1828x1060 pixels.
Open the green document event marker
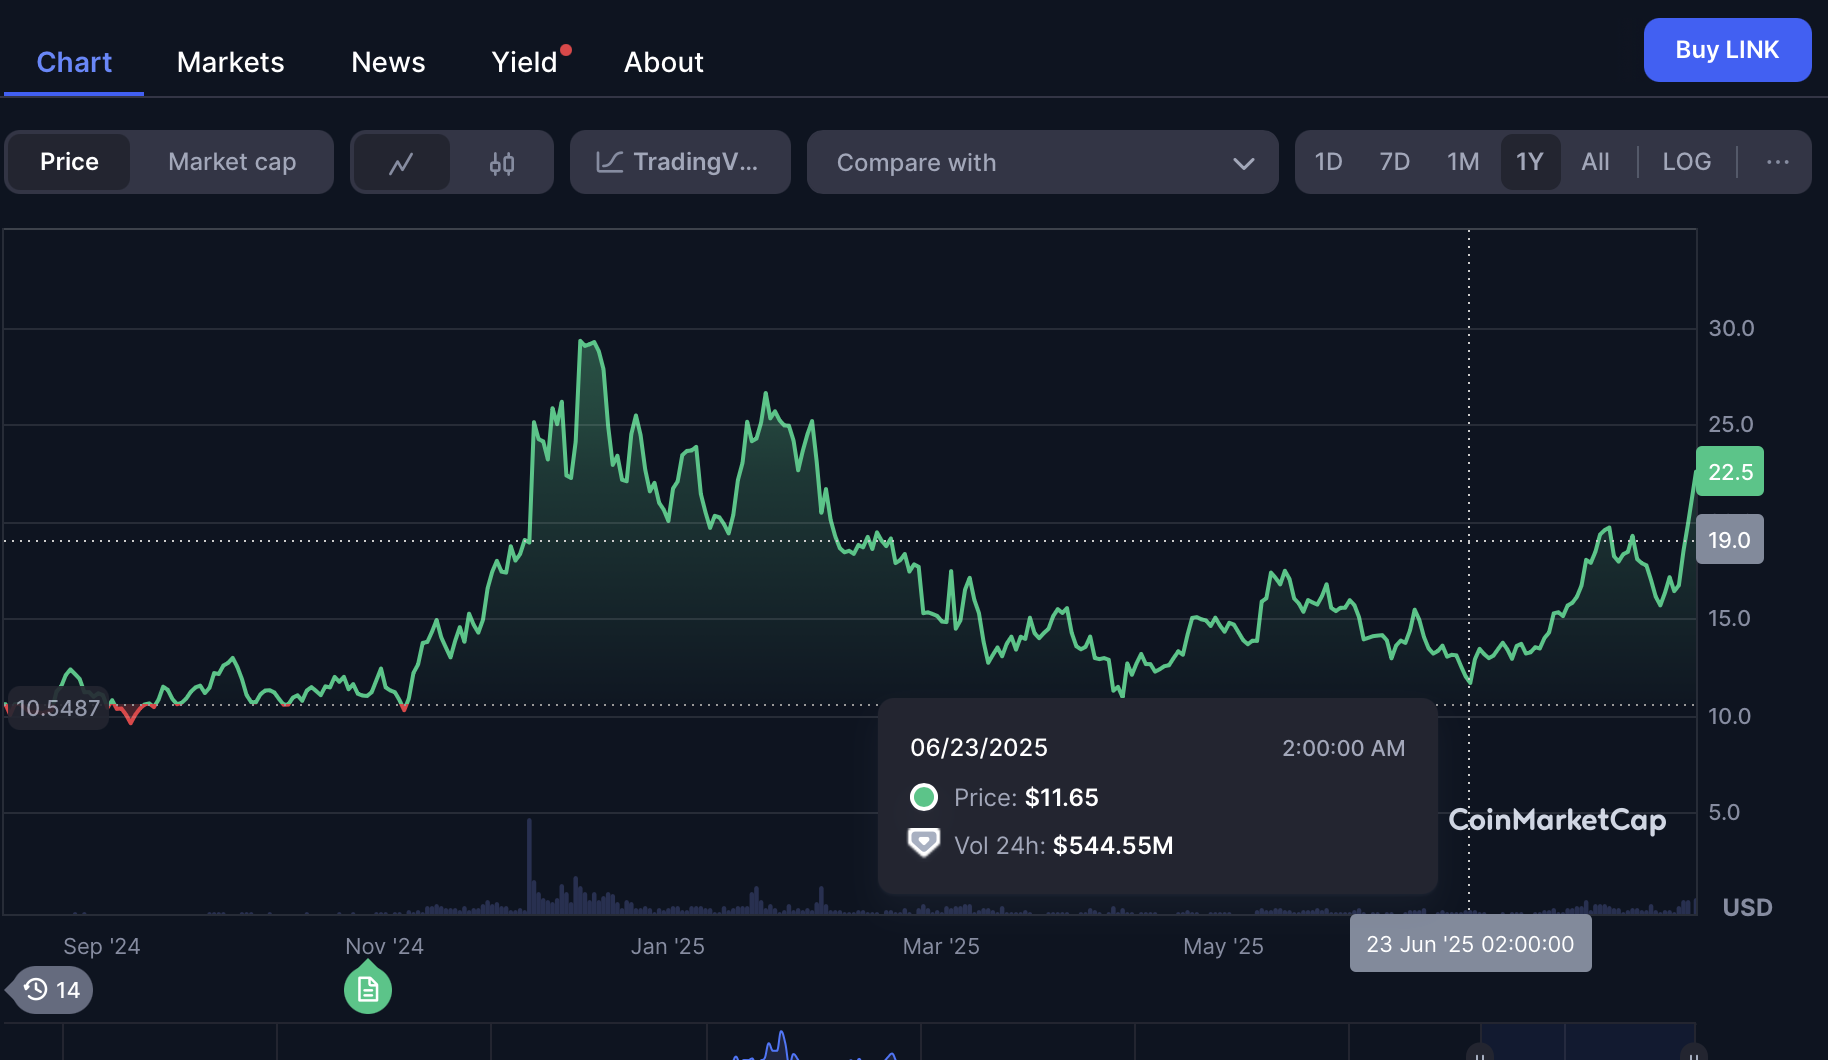pyautogui.click(x=368, y=988)
